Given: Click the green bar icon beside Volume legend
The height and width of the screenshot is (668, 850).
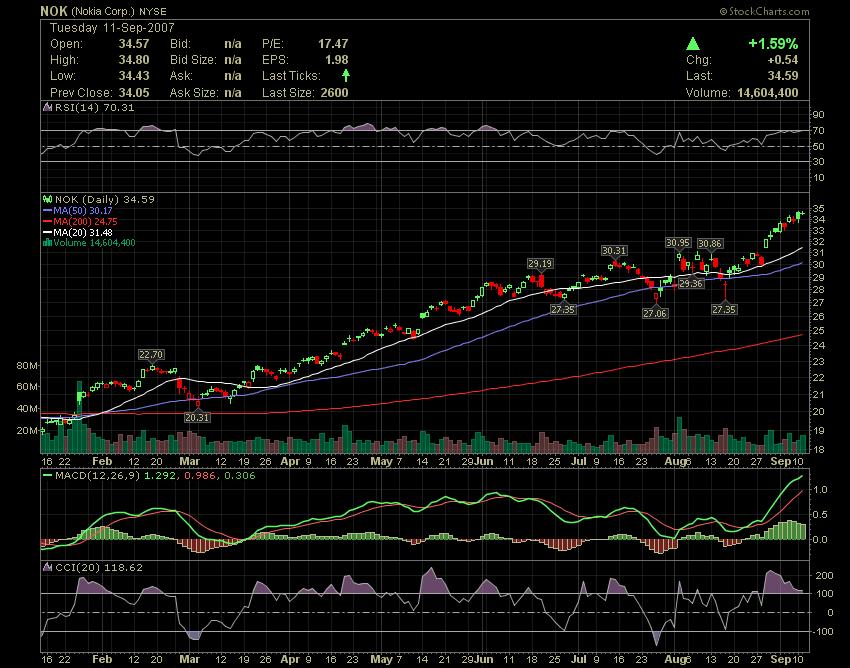Looking at the screenshot, I should pyautogui.click(x=47, y=242).
